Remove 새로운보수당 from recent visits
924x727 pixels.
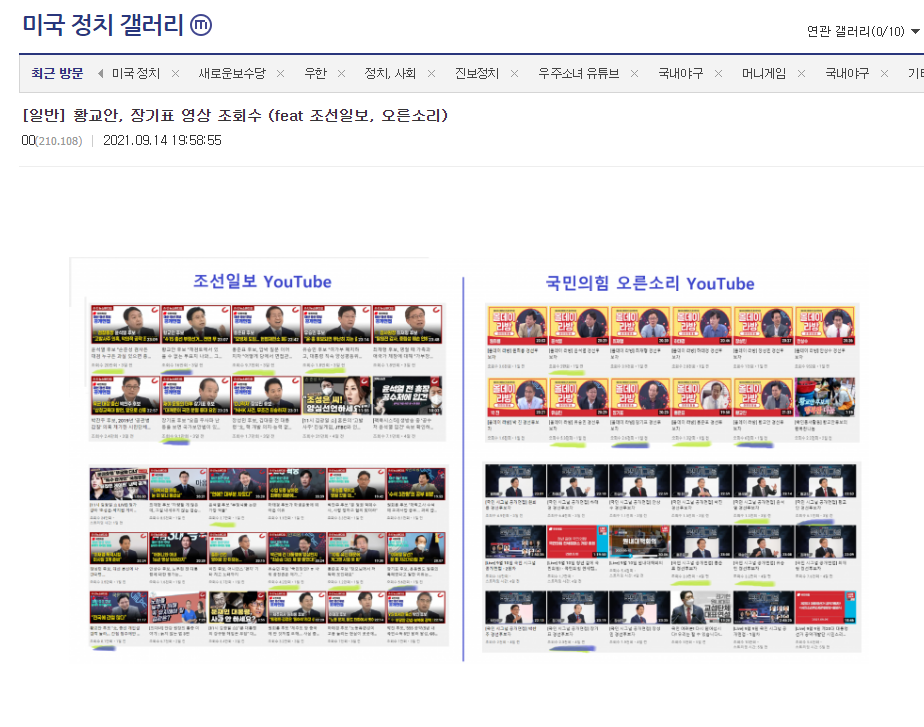pyautogui.click(x=280, y=74)
